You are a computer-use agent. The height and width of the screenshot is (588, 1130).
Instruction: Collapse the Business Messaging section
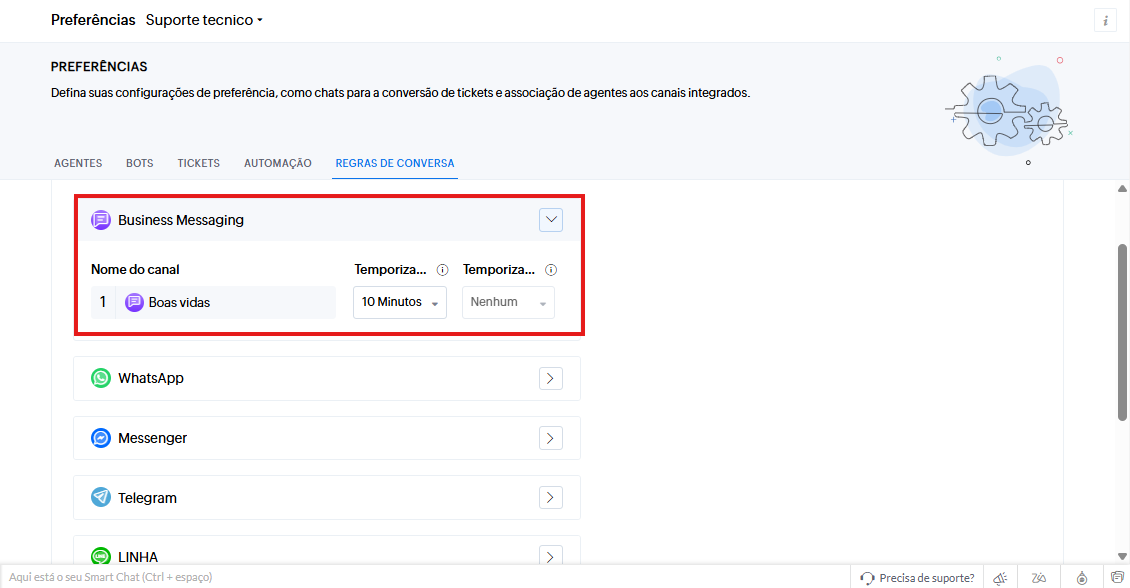[x=550, y=220]
